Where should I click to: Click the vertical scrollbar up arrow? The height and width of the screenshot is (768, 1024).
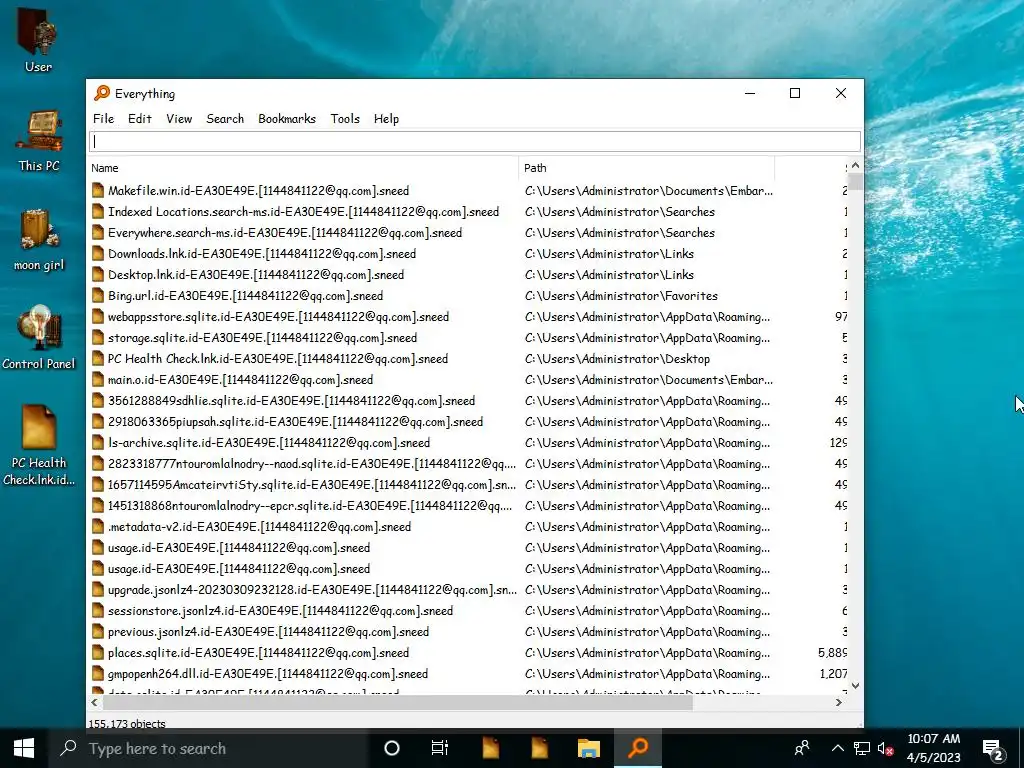(x=856, y=166)
